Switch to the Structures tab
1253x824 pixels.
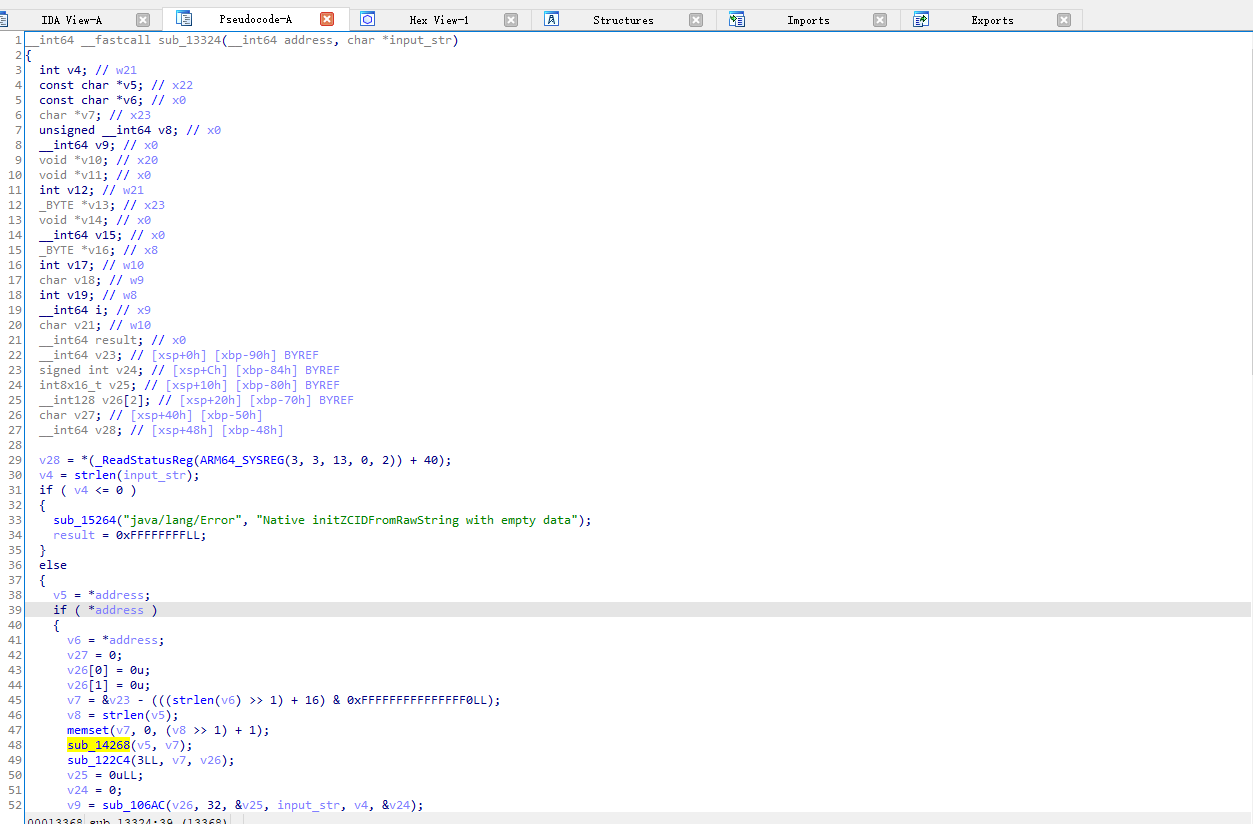[x=623, y=20]
